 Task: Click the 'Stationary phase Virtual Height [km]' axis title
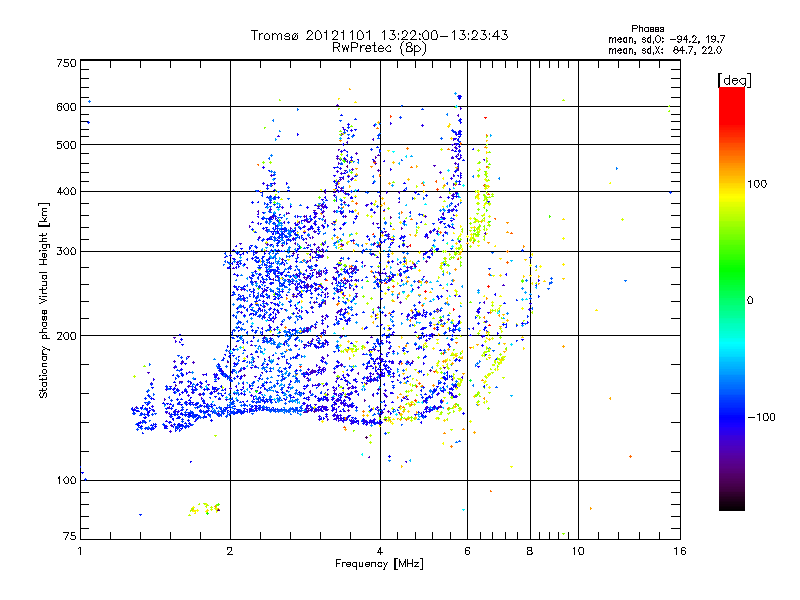pyautogui.click(x=43, y=301)
